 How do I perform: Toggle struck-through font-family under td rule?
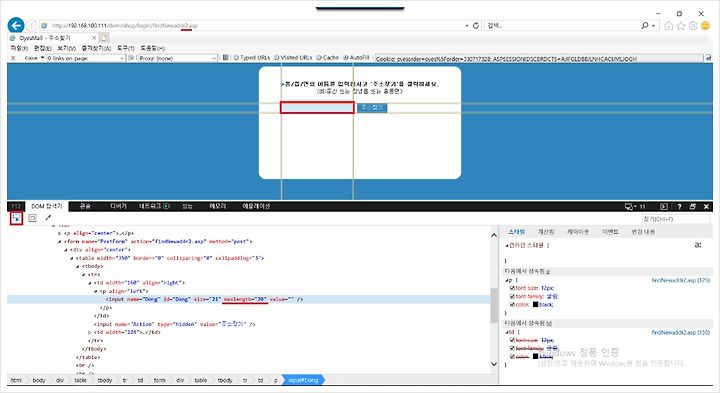click(512, 348)
